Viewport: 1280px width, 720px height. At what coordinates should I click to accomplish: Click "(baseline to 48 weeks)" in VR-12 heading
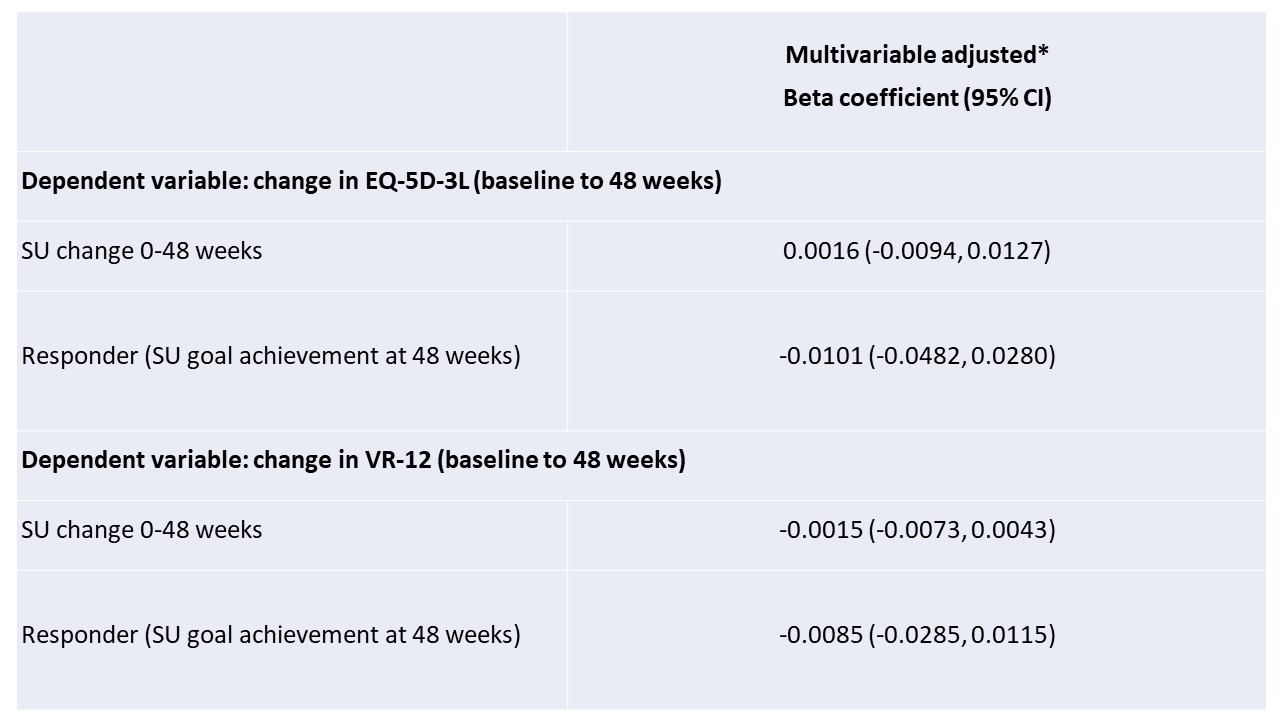562,461
